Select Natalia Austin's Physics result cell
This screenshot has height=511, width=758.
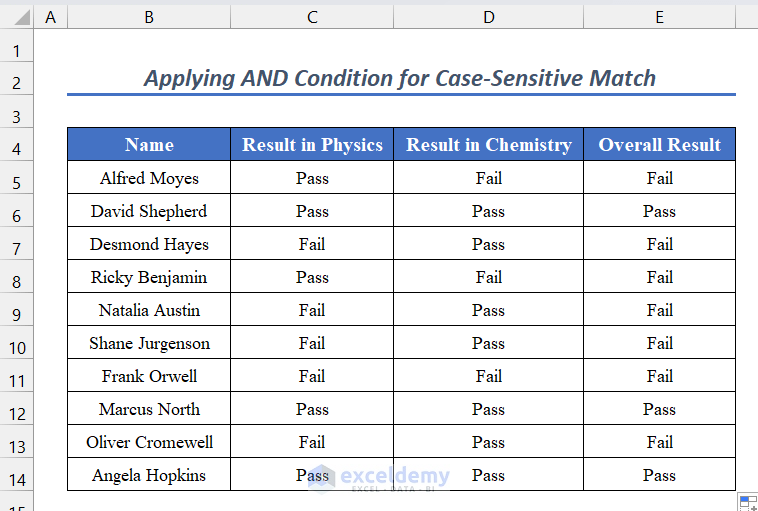click(x=312, y=310)
